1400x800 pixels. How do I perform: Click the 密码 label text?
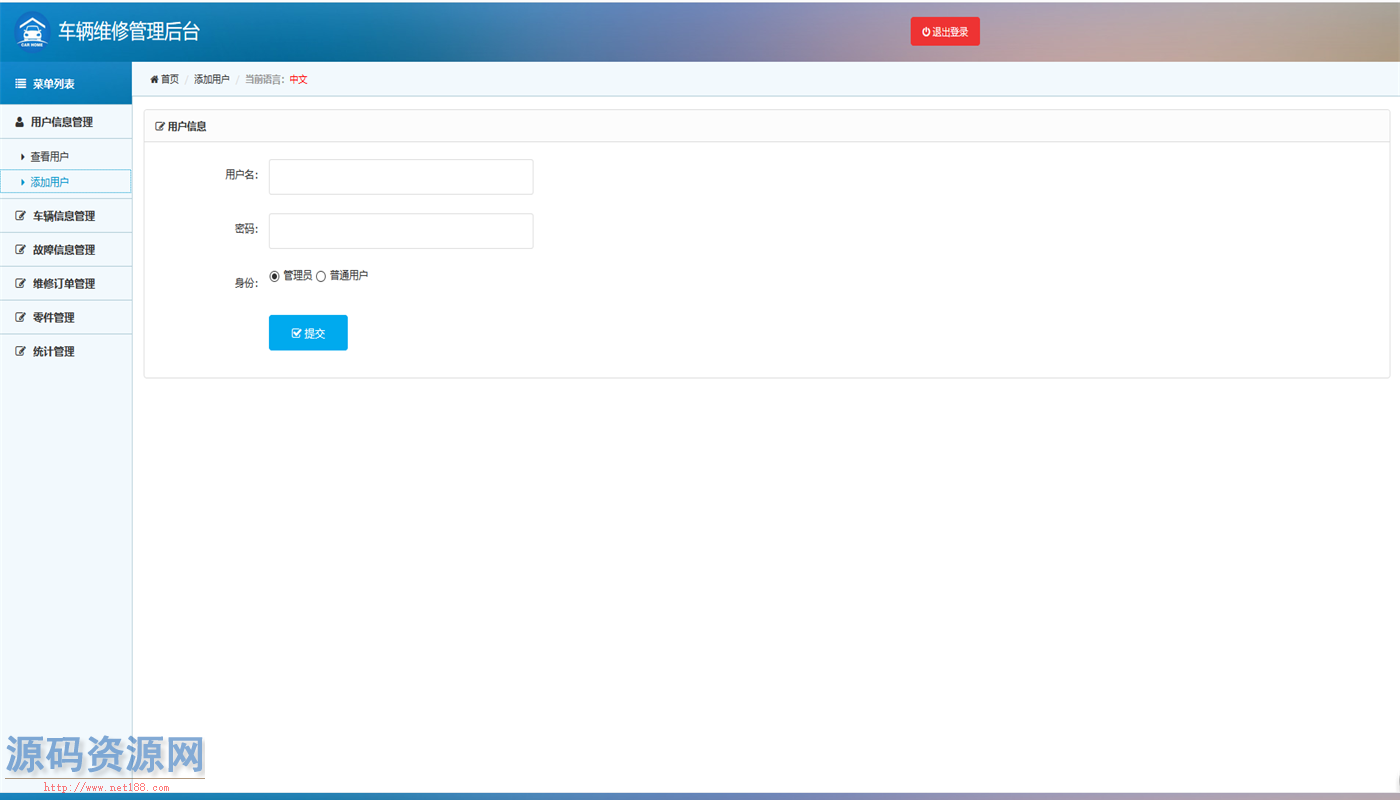click(247, 229)
